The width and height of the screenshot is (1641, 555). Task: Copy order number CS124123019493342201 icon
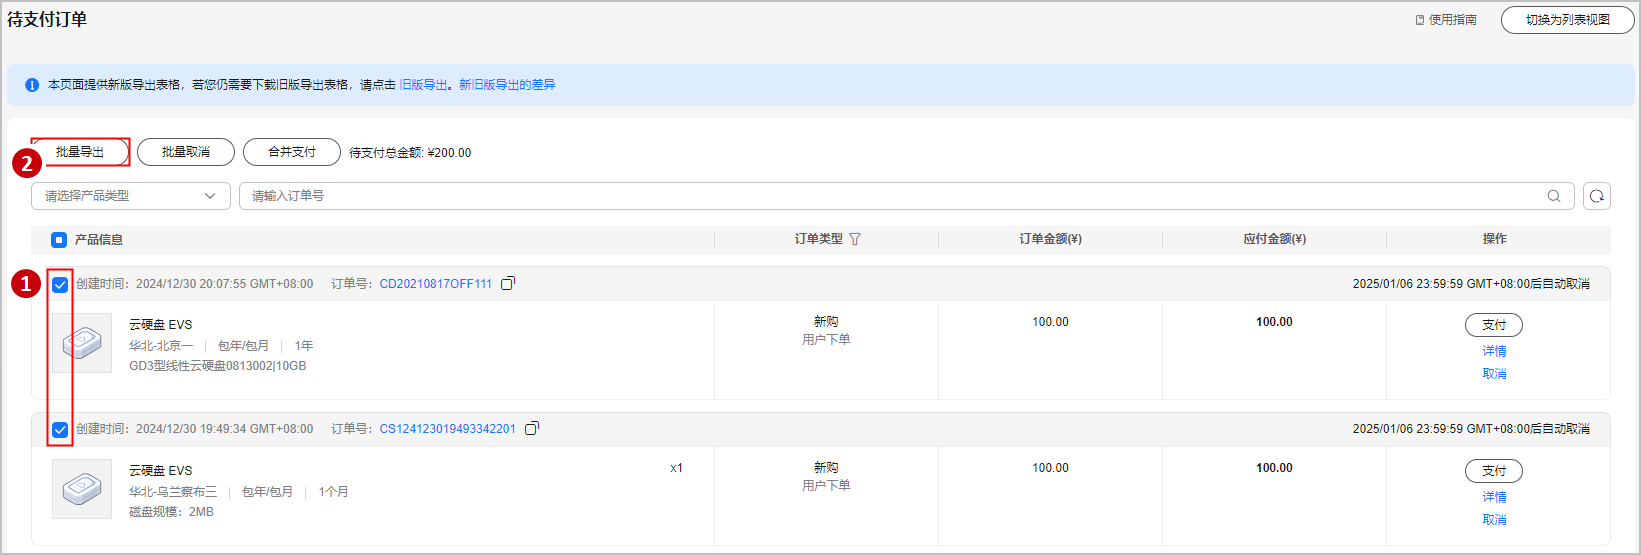(532, 429)
